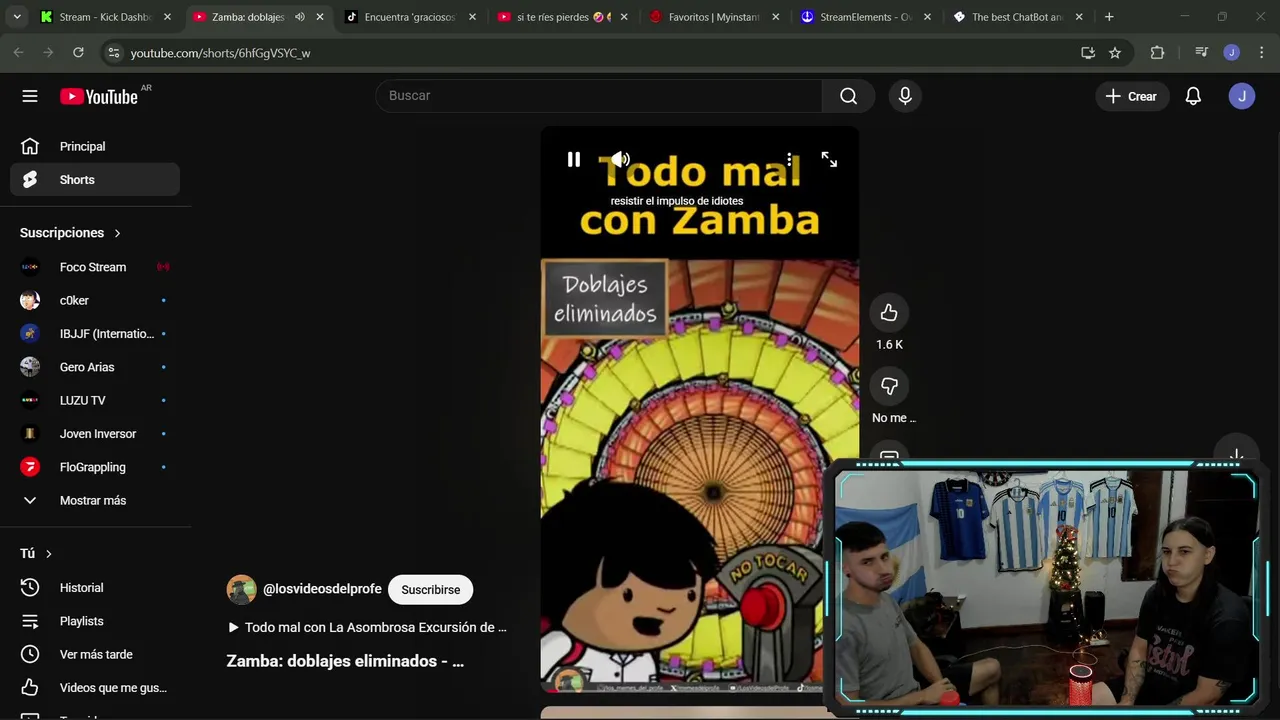This screenshot has width=1280, height=720.
Task: Switch to StreamElements tab
Action: coord(866,17)
